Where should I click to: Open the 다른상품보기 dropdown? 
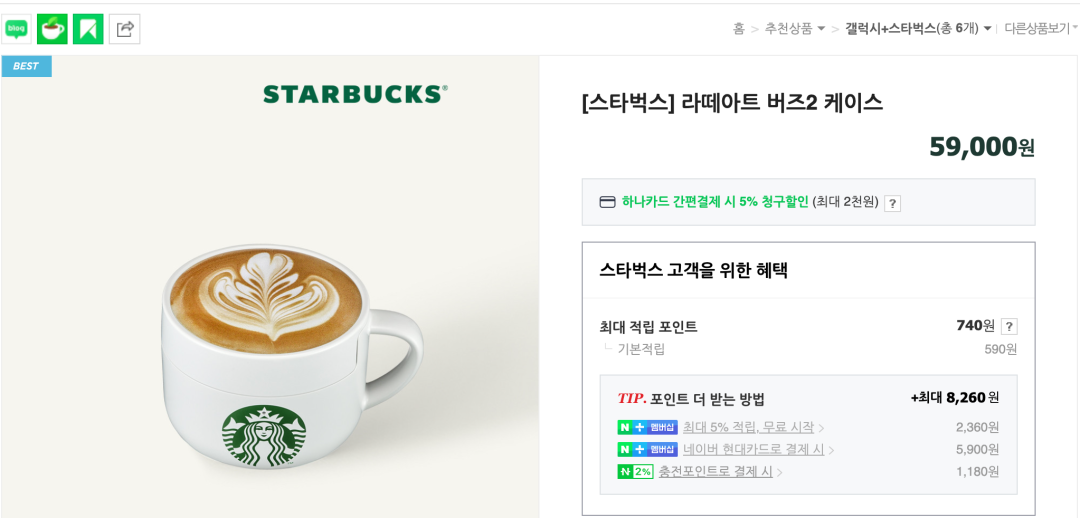coord(1041,29)
